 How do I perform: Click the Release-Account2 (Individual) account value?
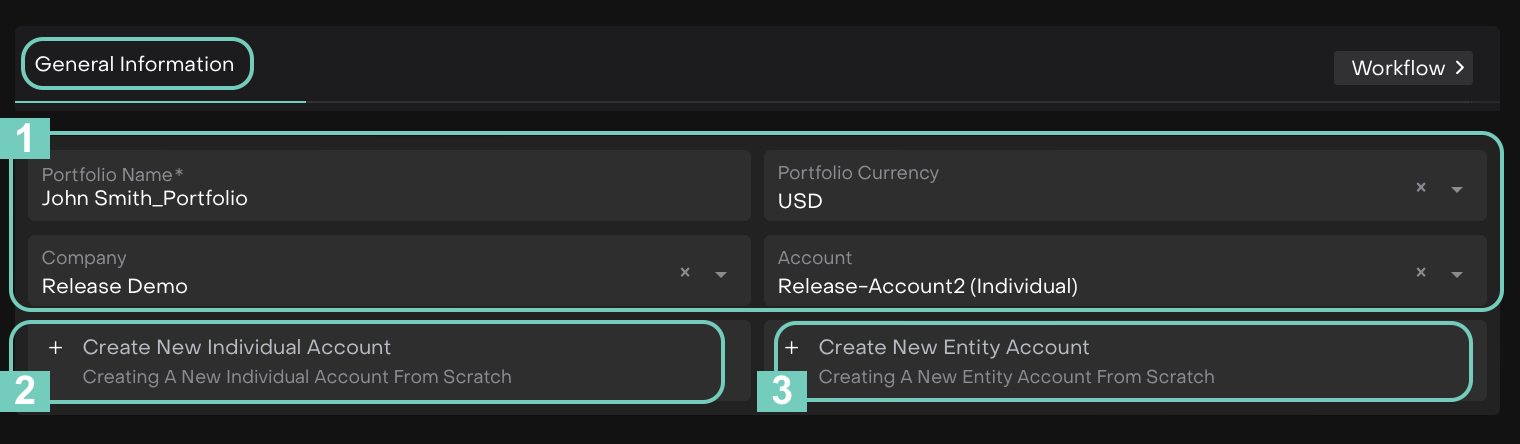(927, 286)
